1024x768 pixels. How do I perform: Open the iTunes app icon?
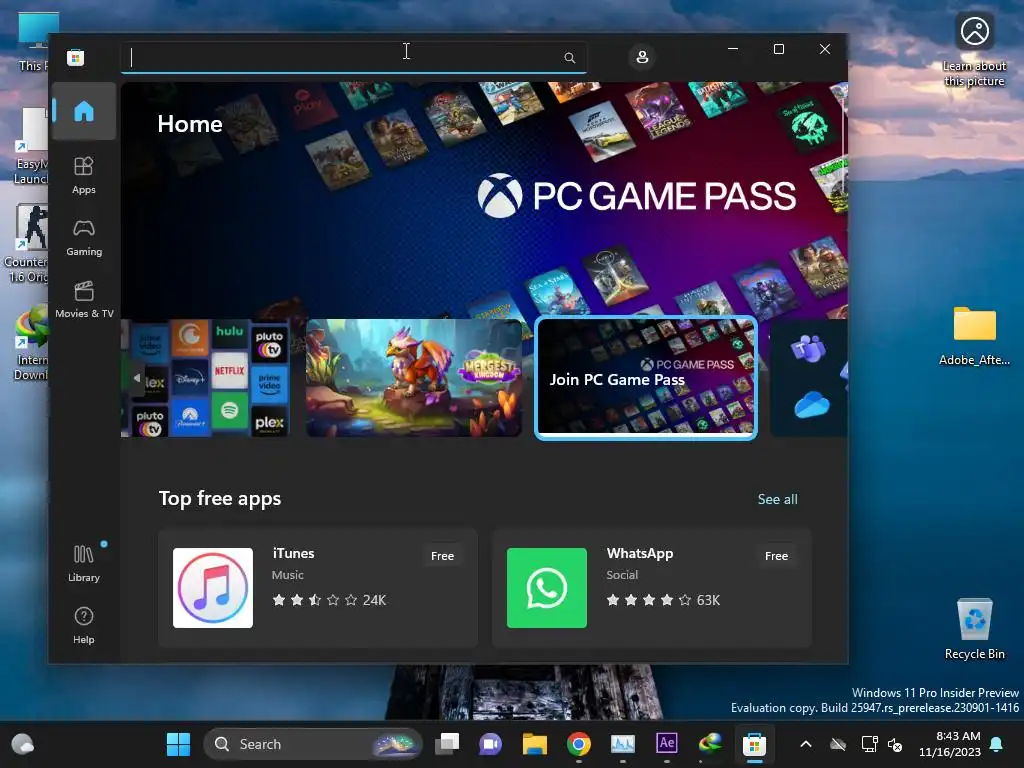coord(213,588)
